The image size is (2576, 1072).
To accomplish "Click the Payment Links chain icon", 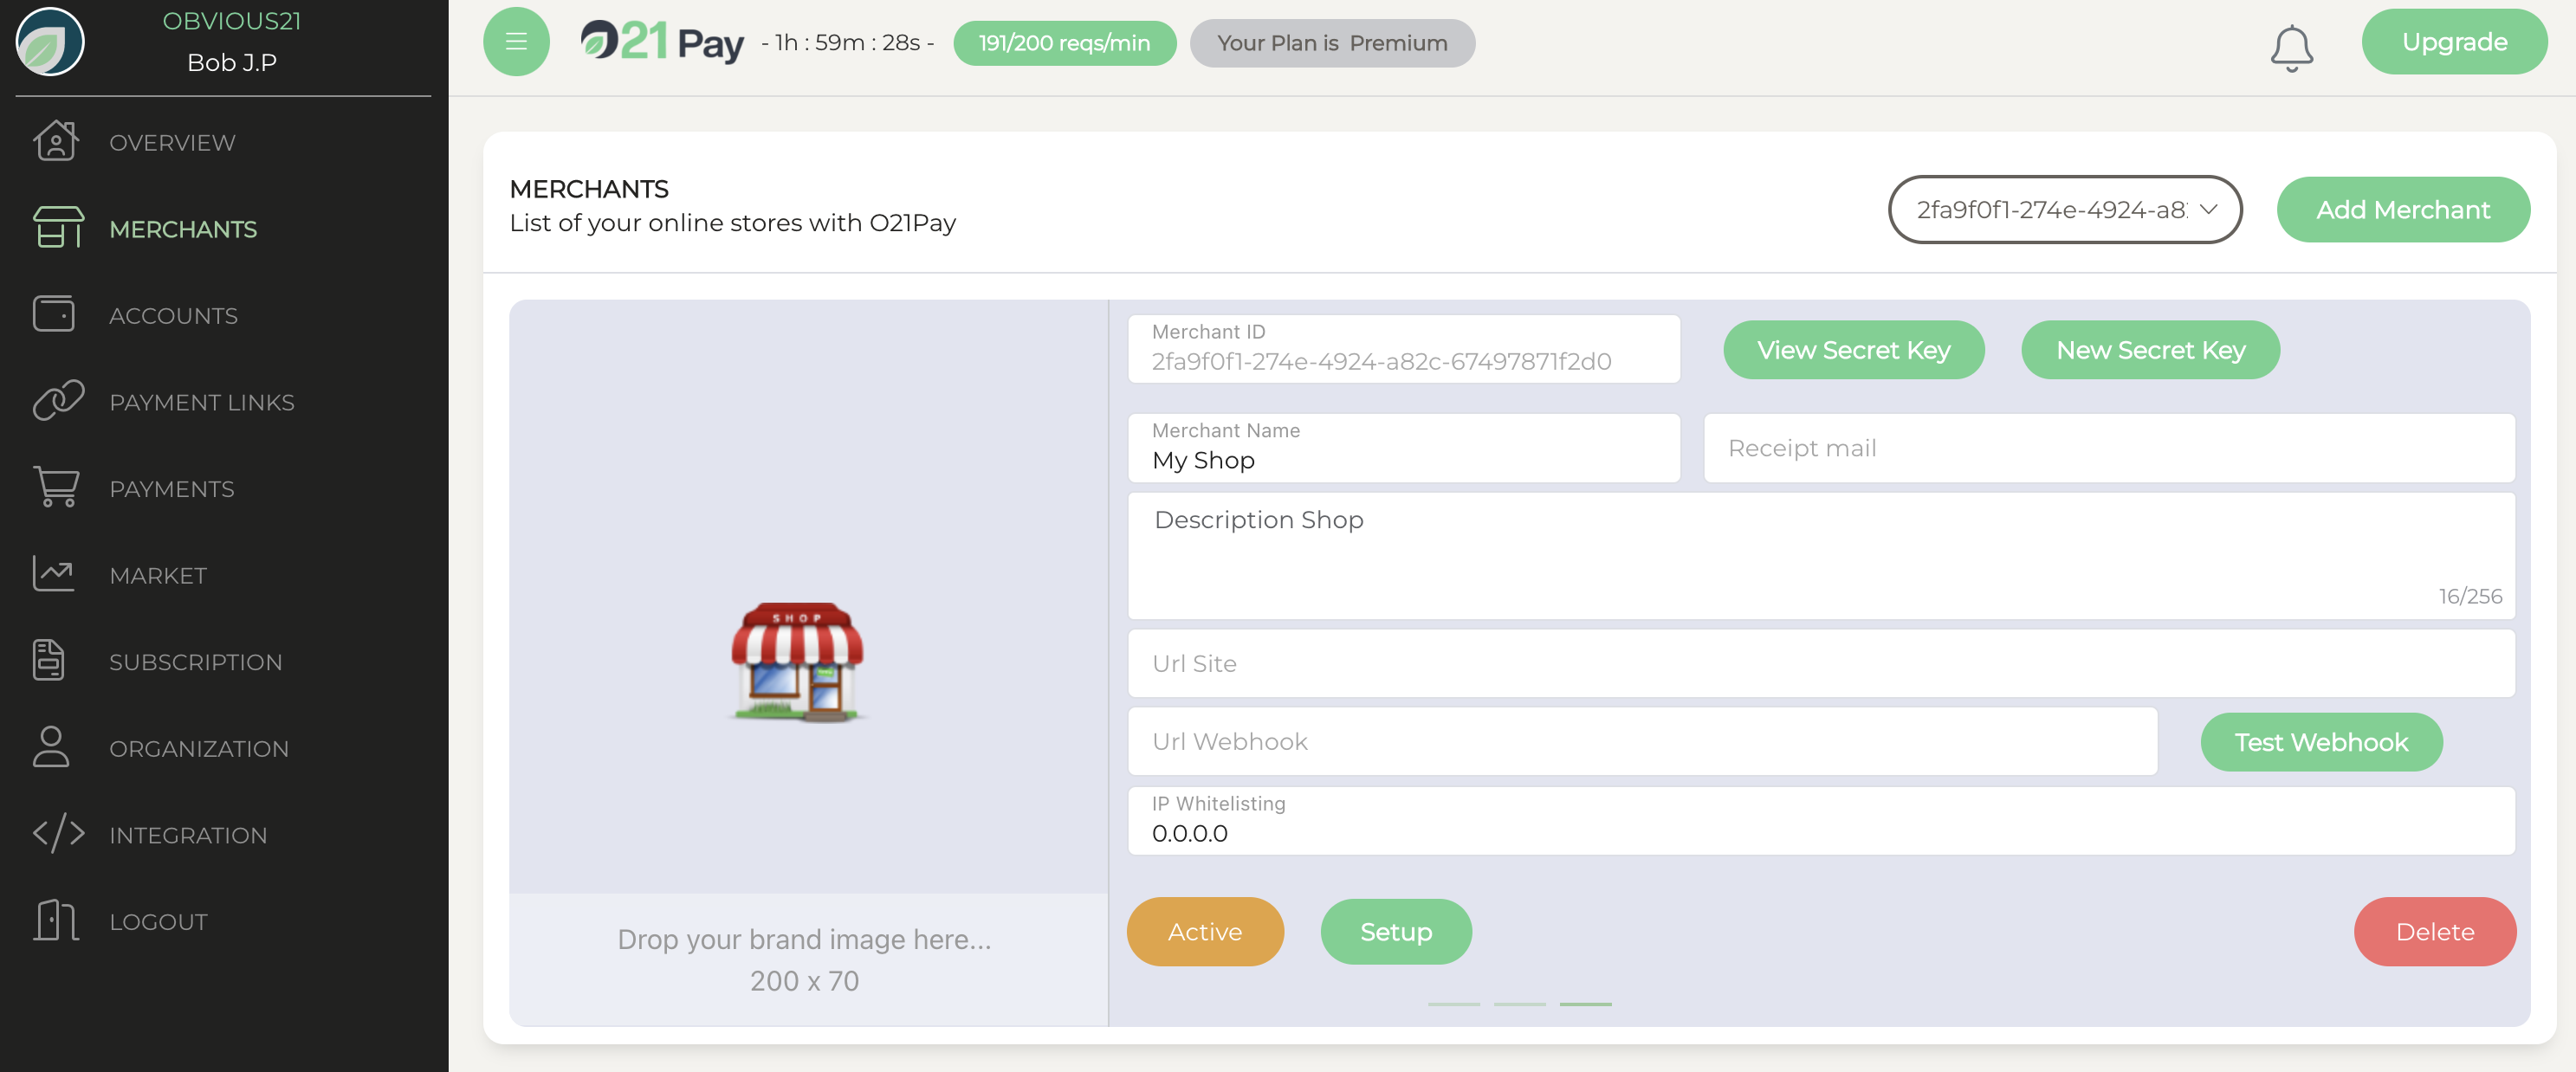I will (58, 401).
